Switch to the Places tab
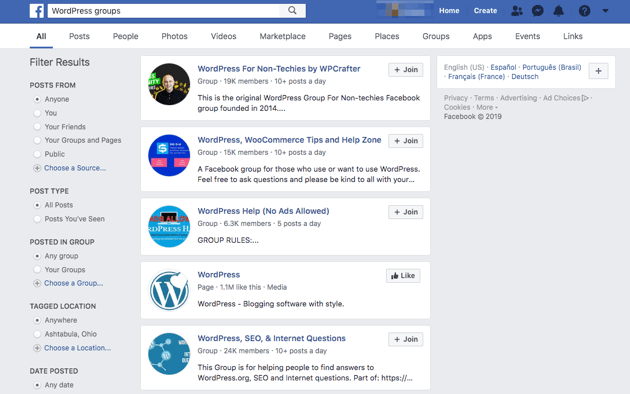The image size is (630, 394). click(387, 36)
